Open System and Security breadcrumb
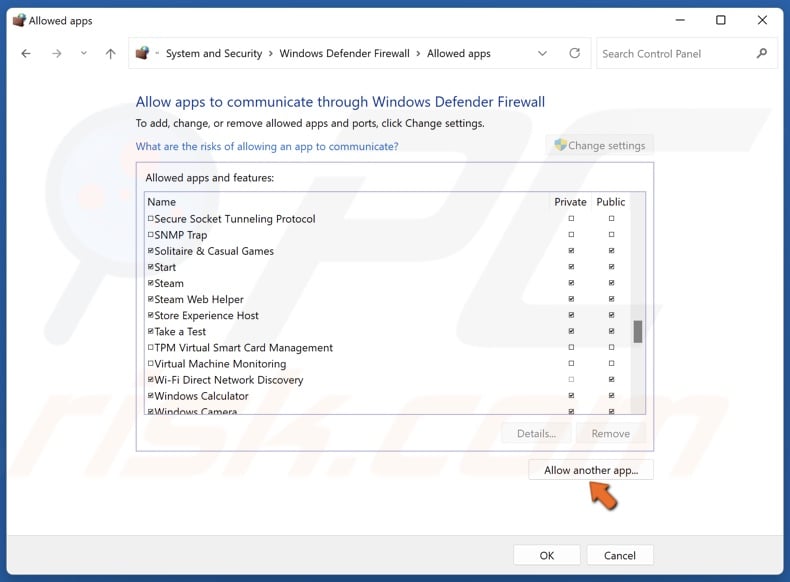 tap(214, 54)
